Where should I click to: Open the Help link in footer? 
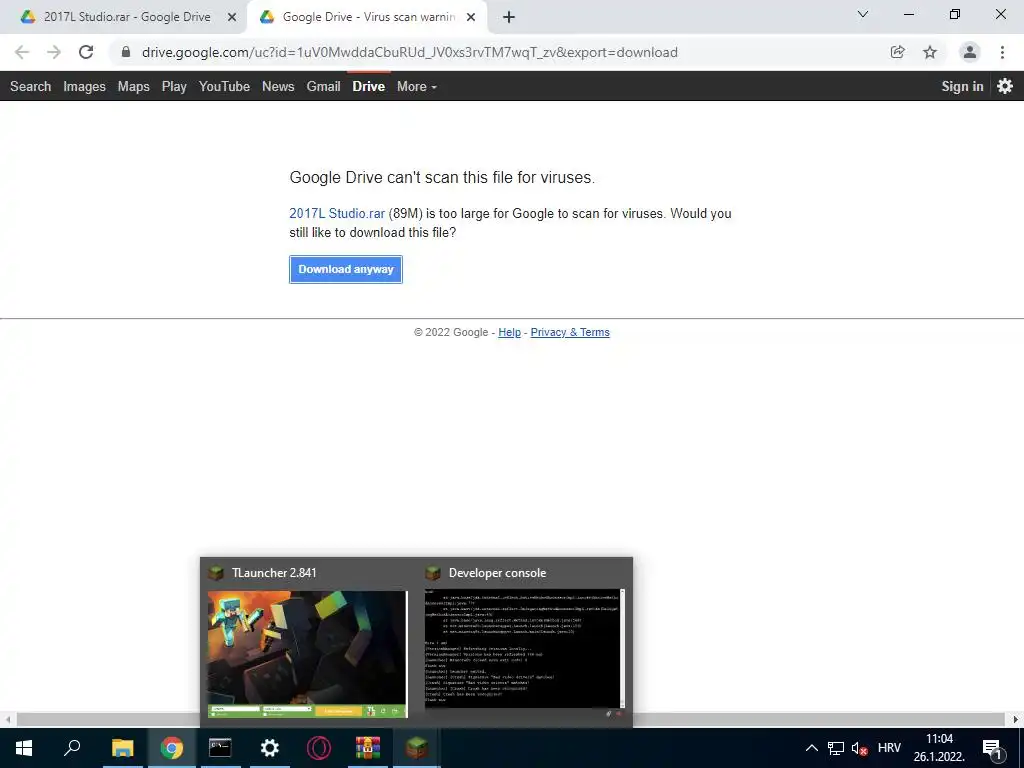point(509,332)
